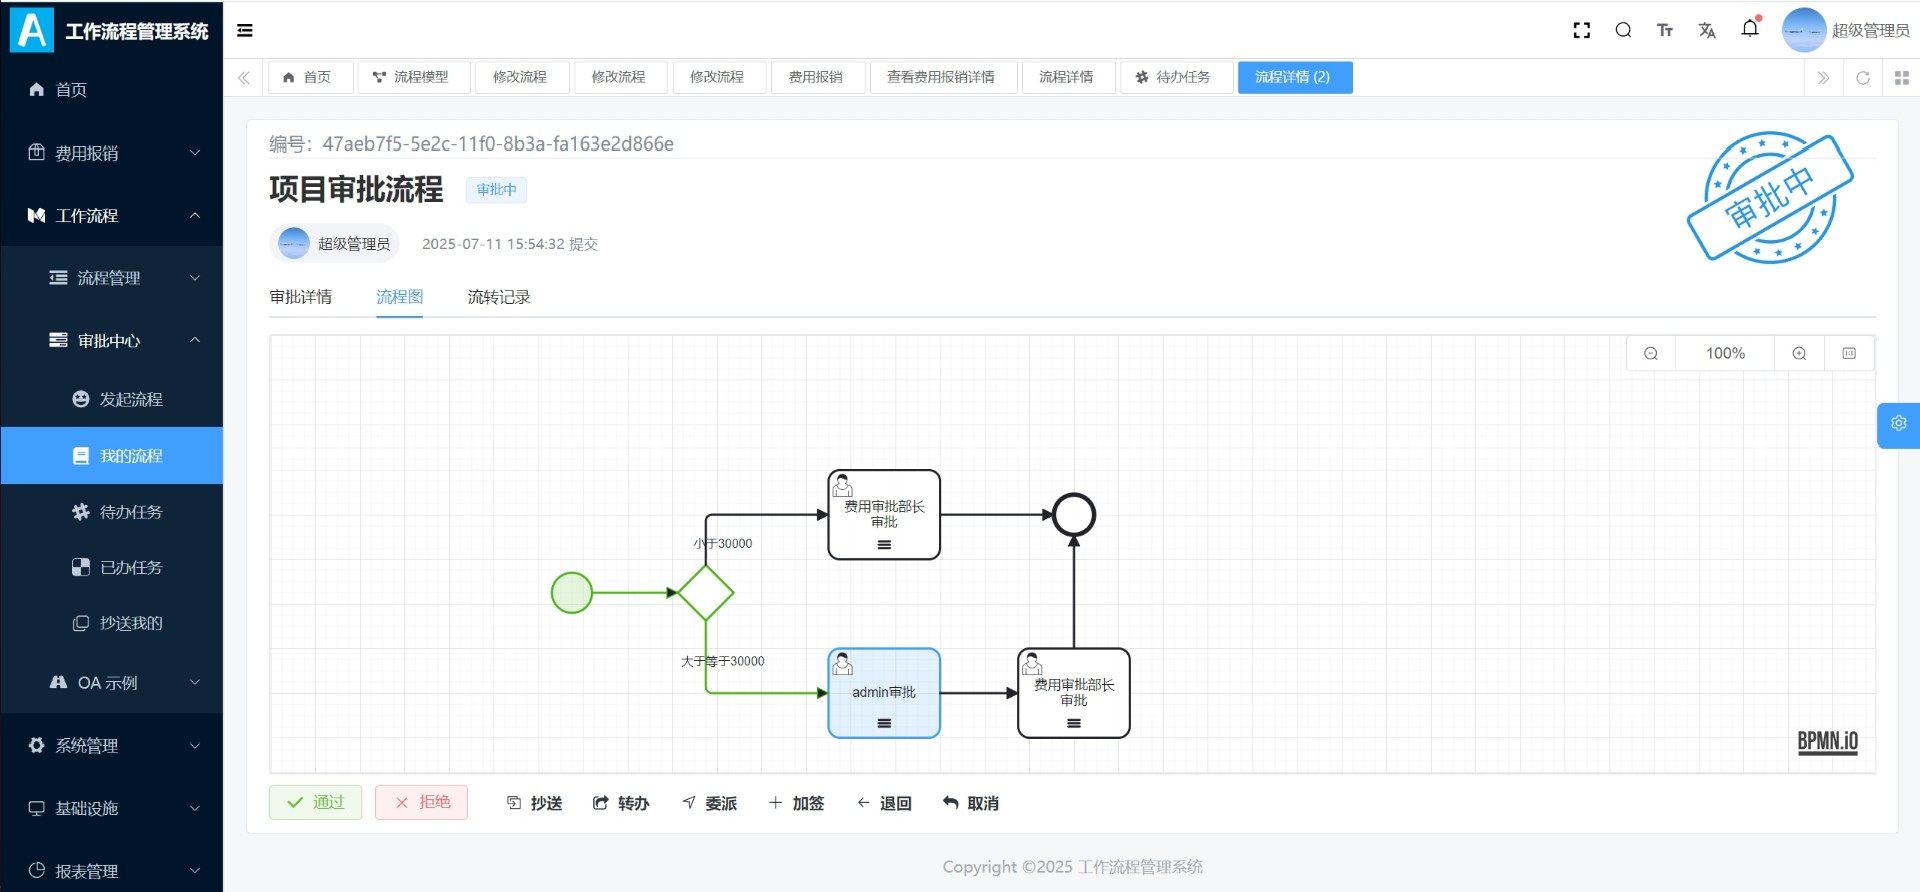Reset diagram zoom to fit
The height and width of the screenshot is (892, 1920).
click(1849, 353)
